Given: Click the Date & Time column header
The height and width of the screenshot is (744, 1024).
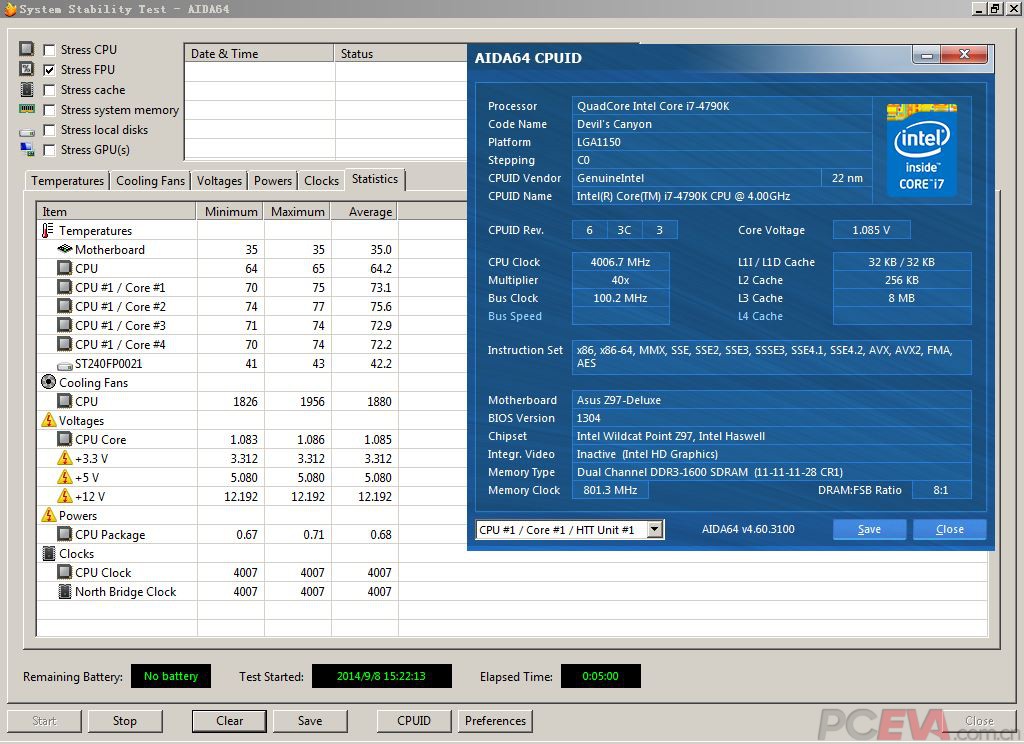Looking at the screenshot, I should pyautogui.click(x=259, y=54).
